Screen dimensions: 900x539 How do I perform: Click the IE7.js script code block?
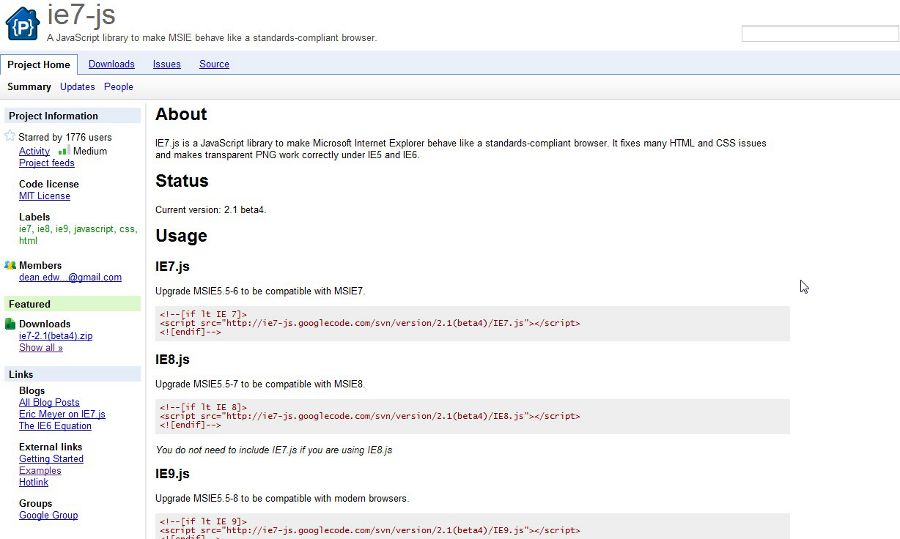coord(472,323)
